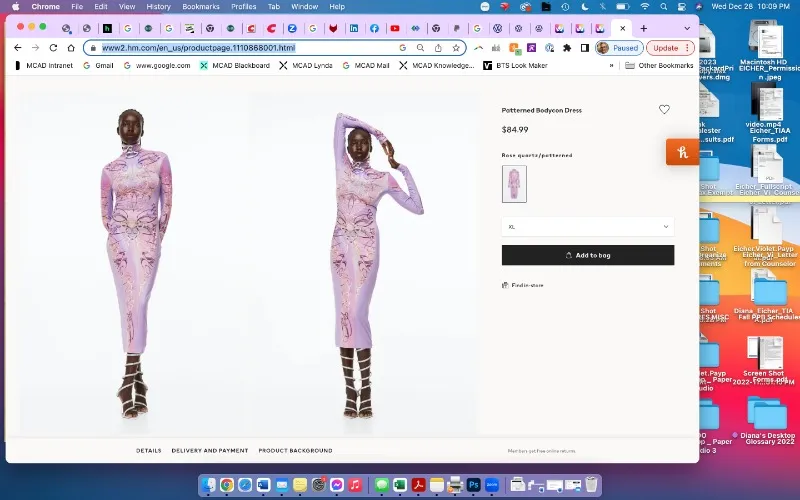Open LinkedIn tab in tab strip
Image resolution: width=800 pixels, height=500 pixels.
(x=354, y=29)
